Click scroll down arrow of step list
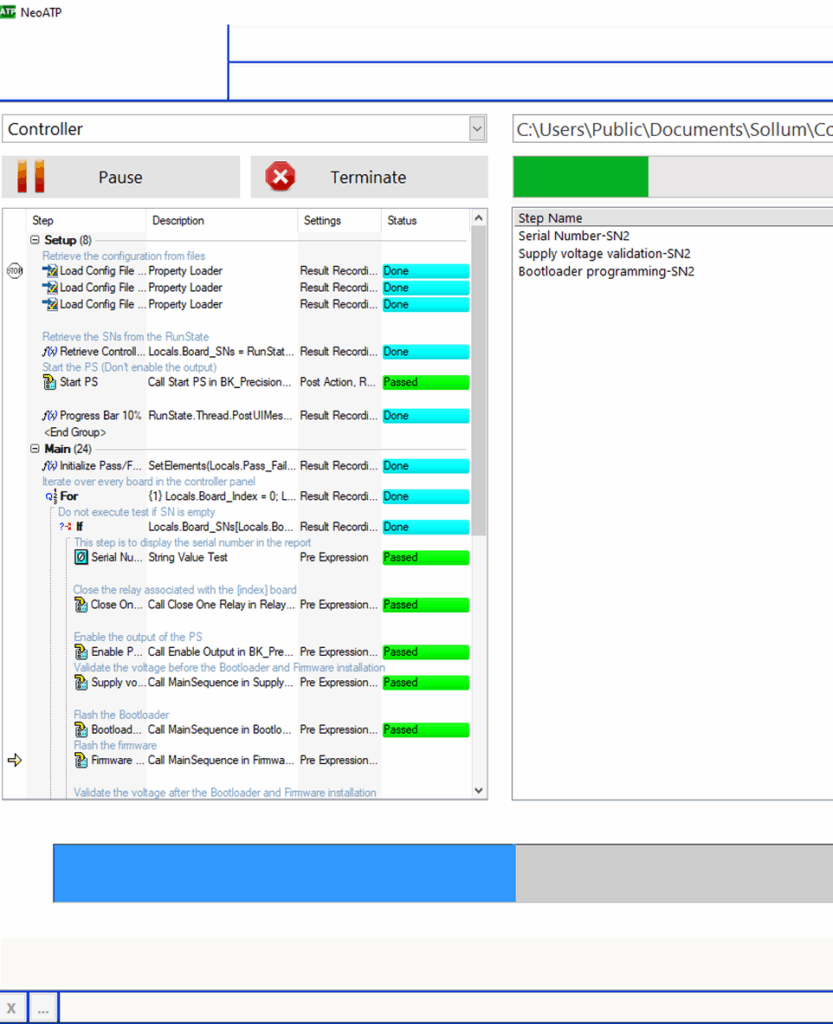833x1024 pixels. tap(479, 790)
